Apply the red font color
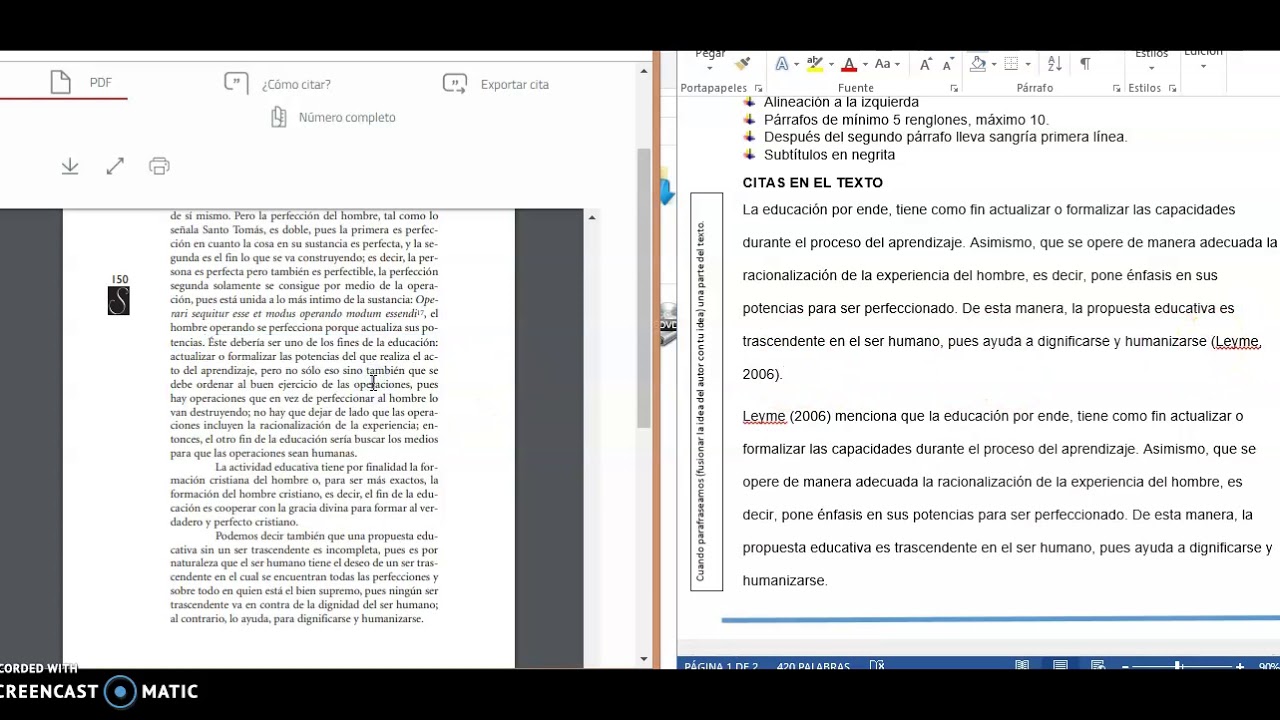Image resolution: width=1280 pixels, height=720 pixels. click(x=849, y=64)
